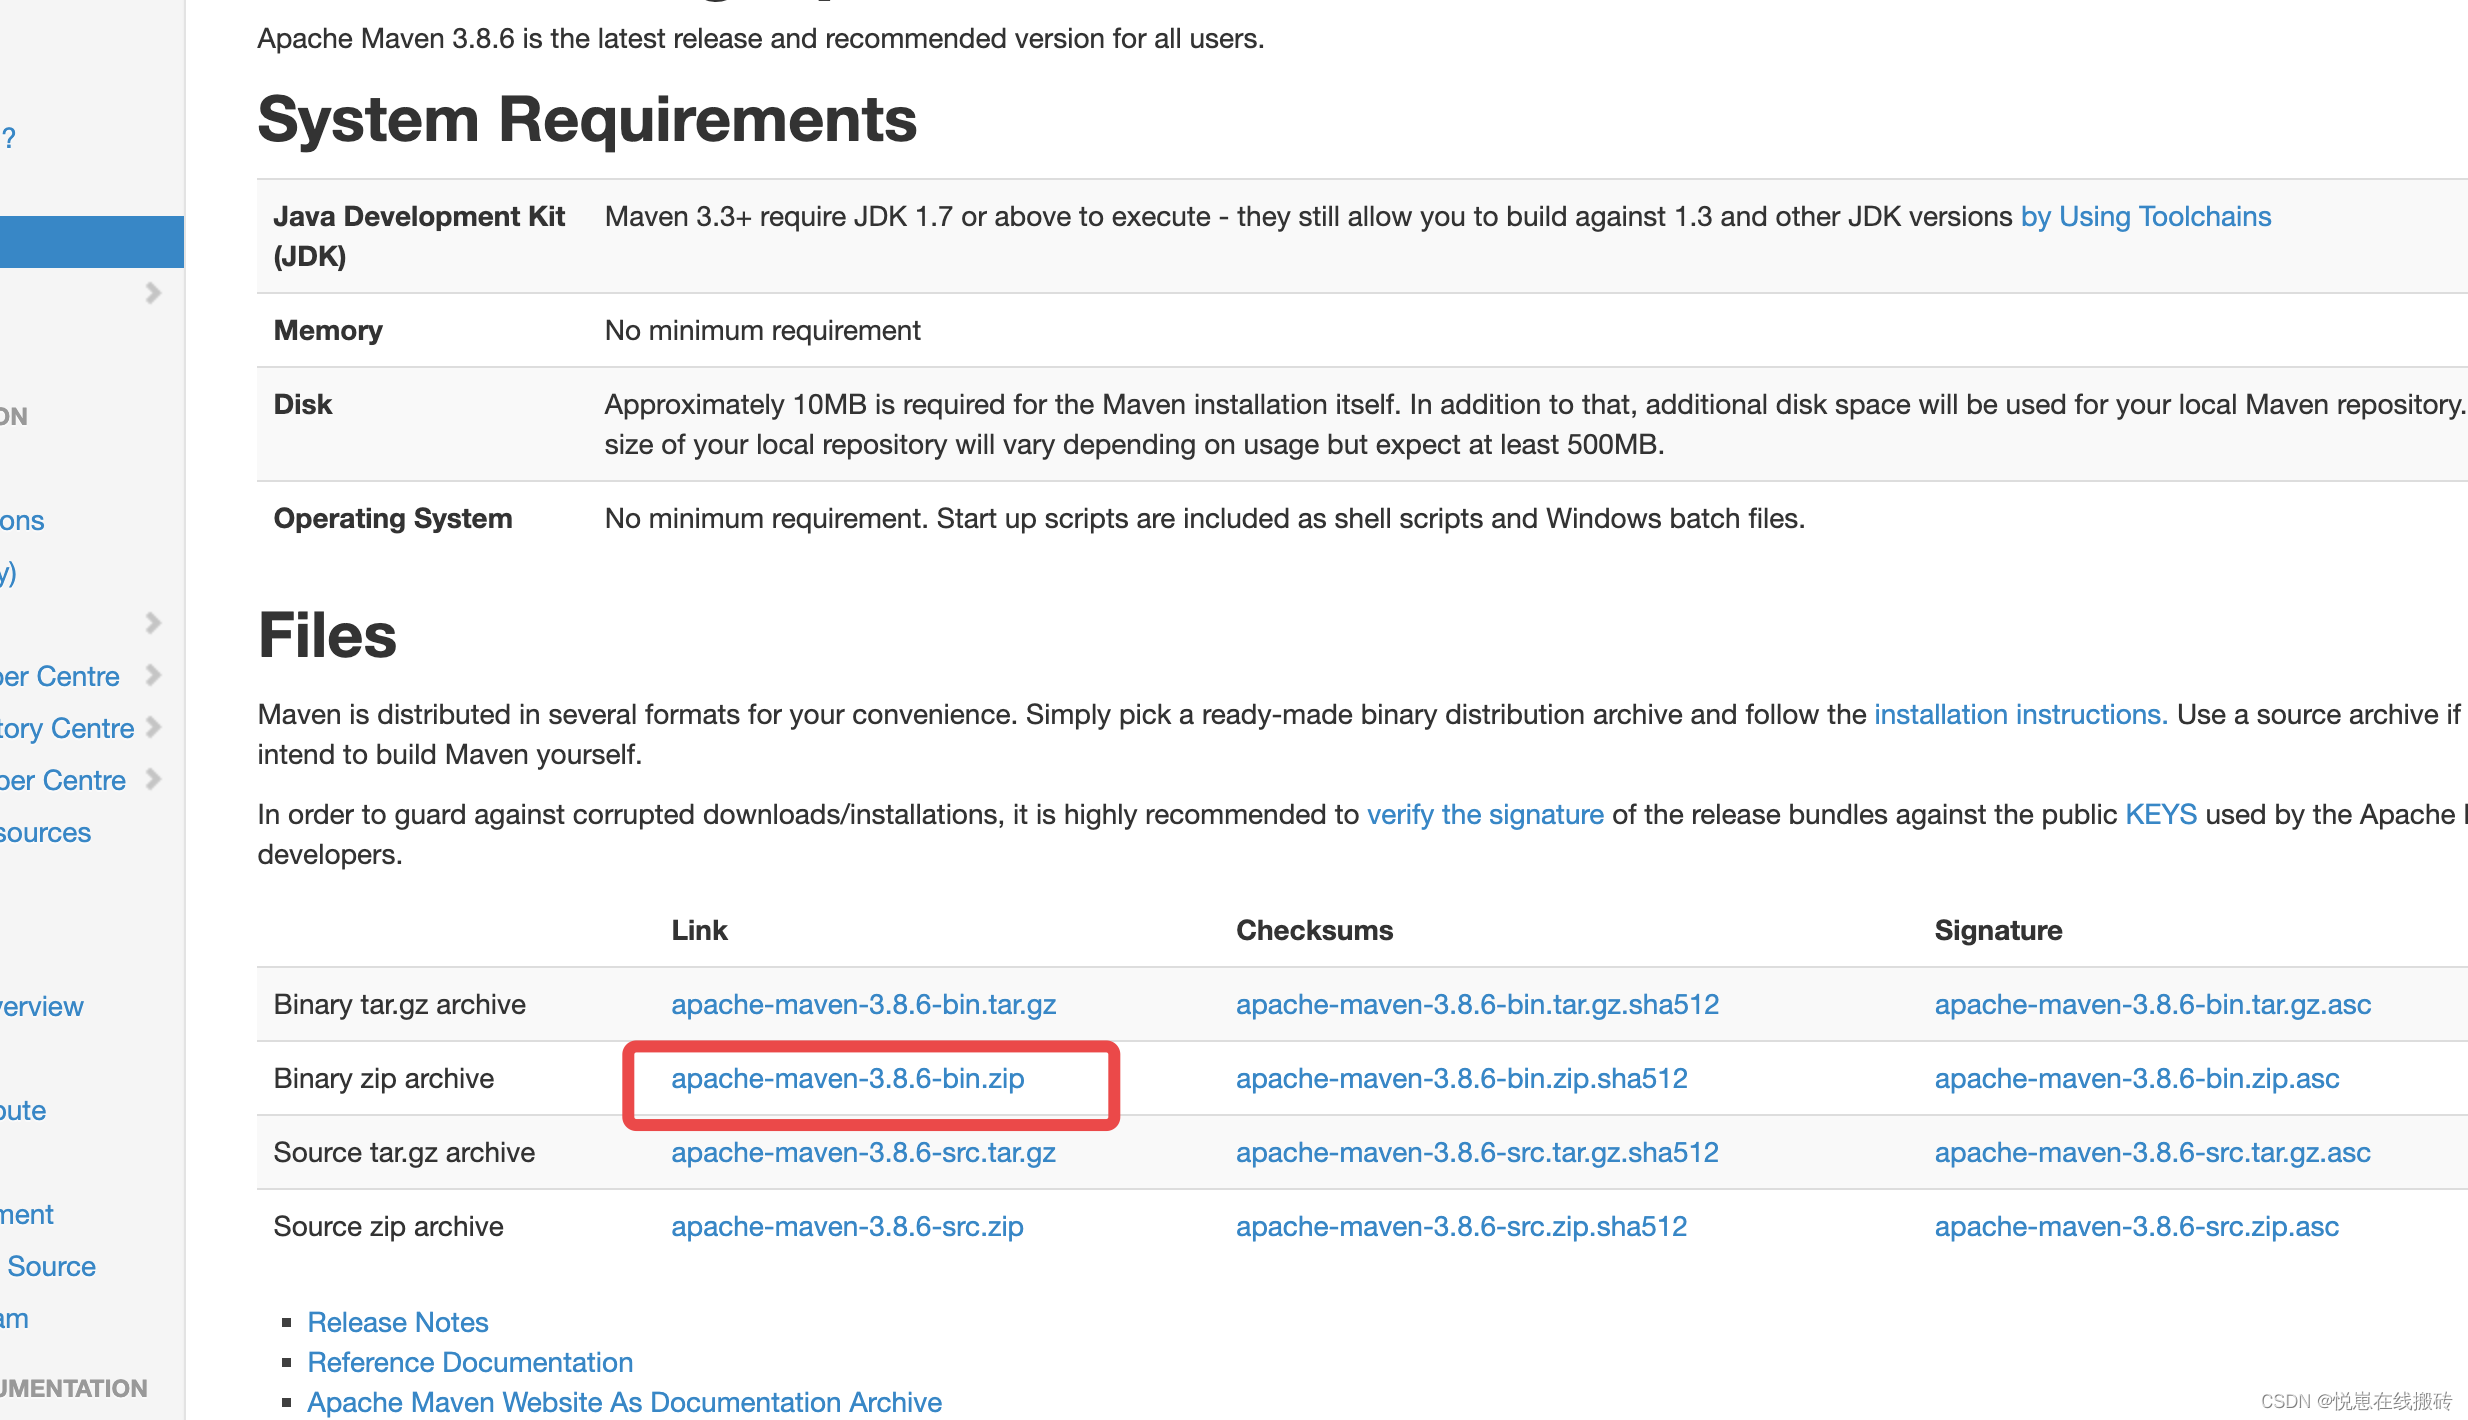
Task: Expand the chevron next to 'per Centre'
Action: click(x=153, y=779)
